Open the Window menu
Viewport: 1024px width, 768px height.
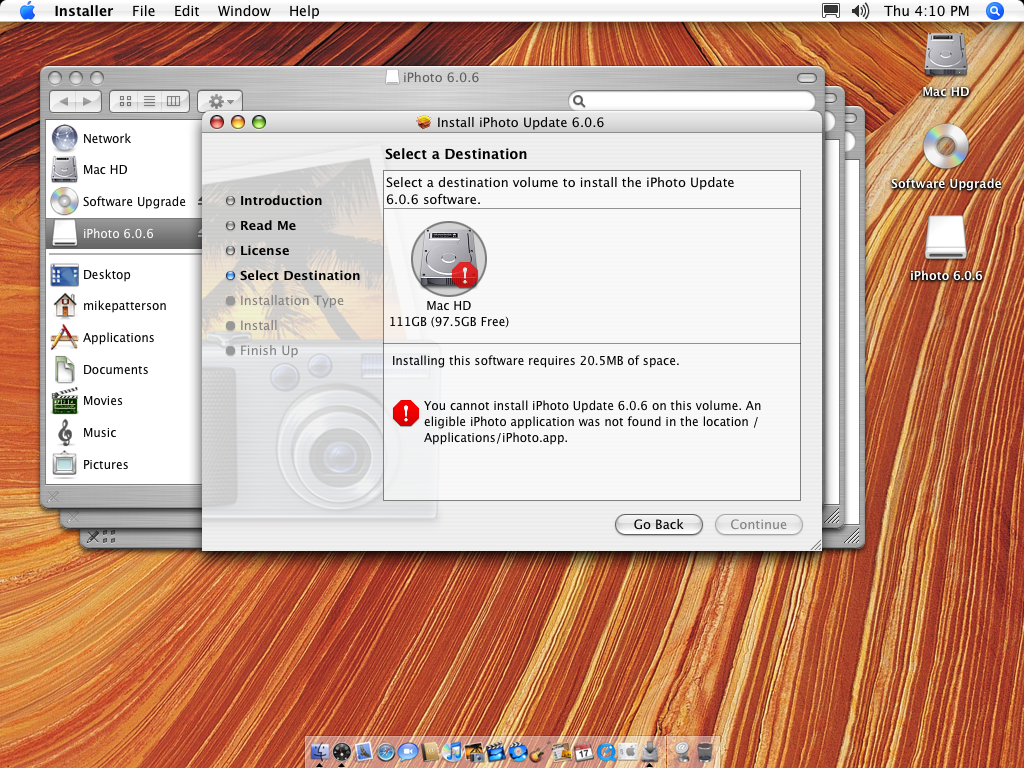pyautogui.click(x=244, y=11)
